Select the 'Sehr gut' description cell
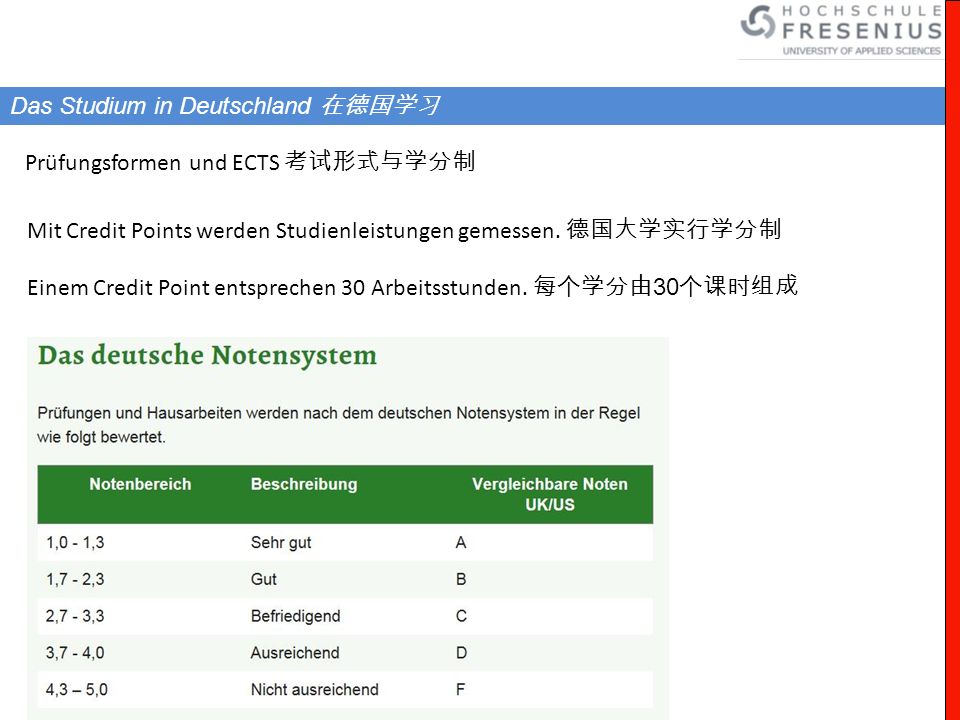 click(x=281, y=542)
